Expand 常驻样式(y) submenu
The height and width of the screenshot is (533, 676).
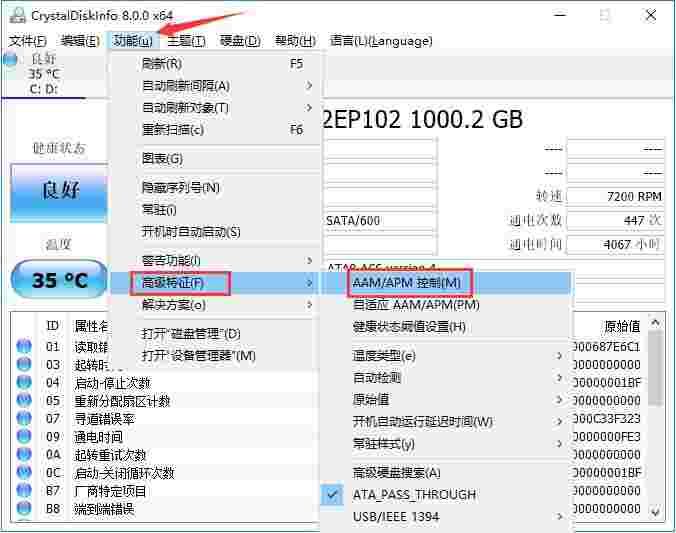click(x=445, y=443)
